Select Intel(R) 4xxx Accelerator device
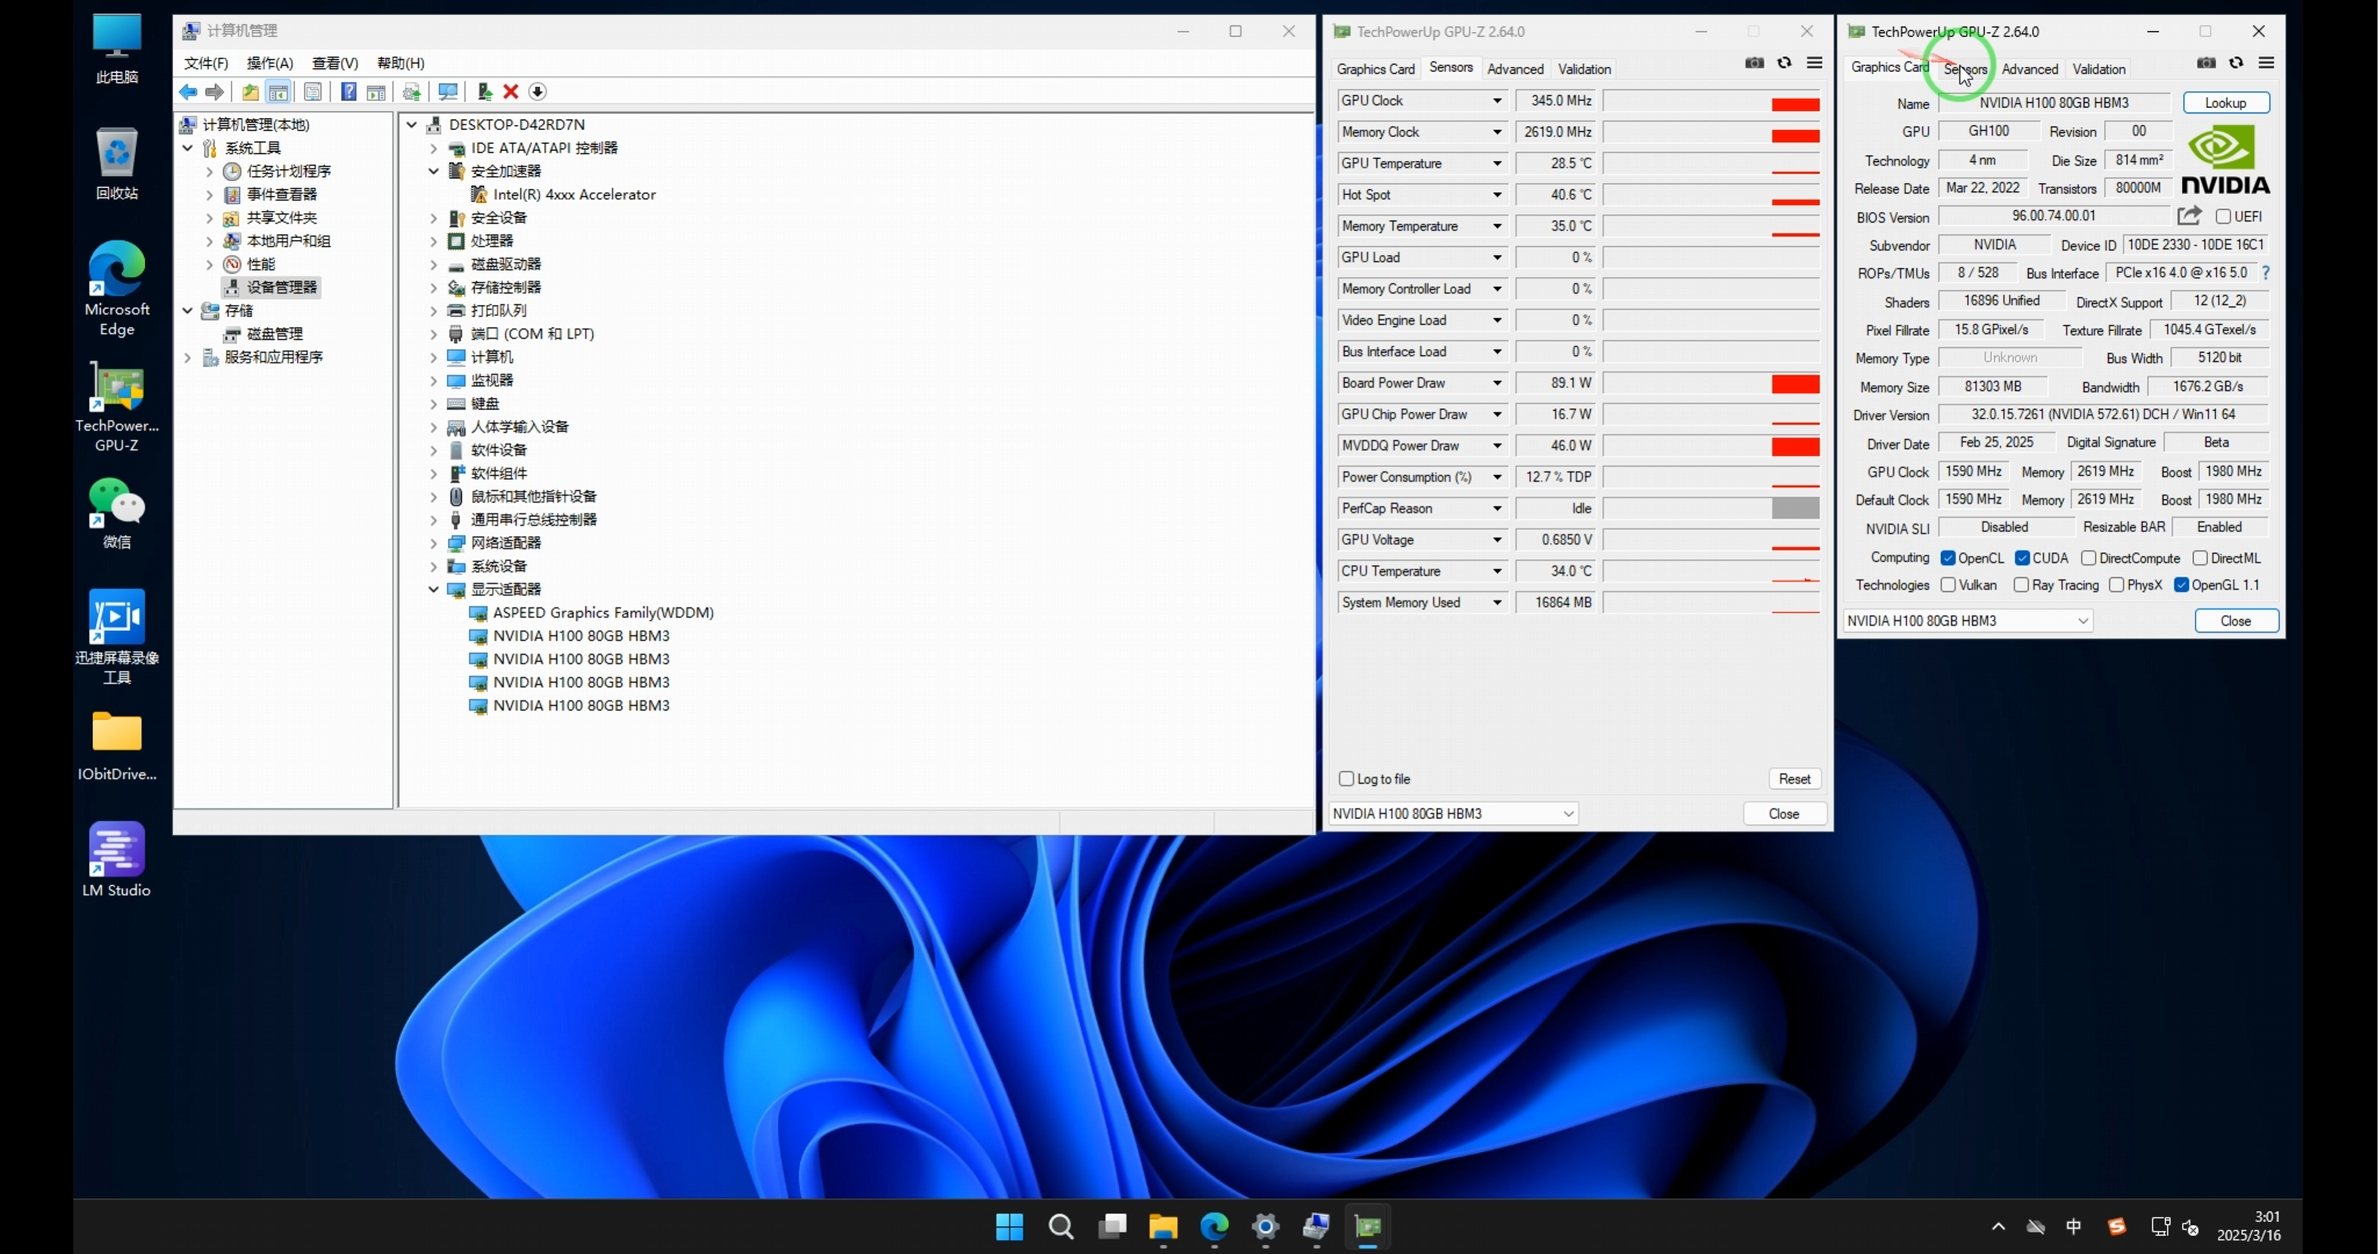This screenshot has width=2378, height=1254. [574, 195]
